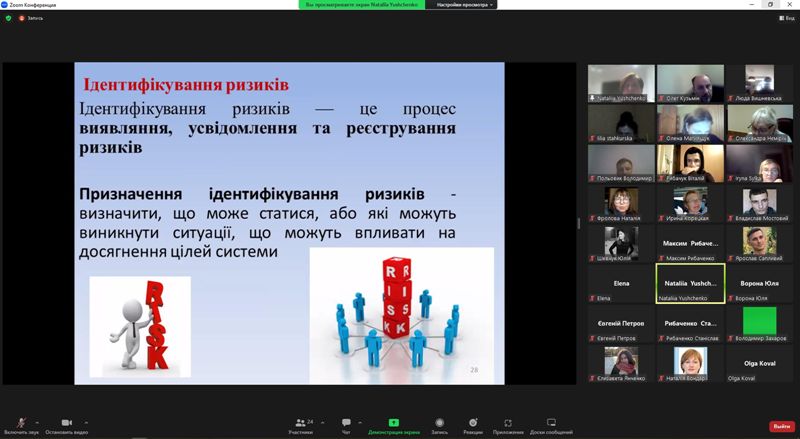Select Єлизавета Яненко participant tile
800x439 pixels.
pyautogui.click(x=621, y=363)
